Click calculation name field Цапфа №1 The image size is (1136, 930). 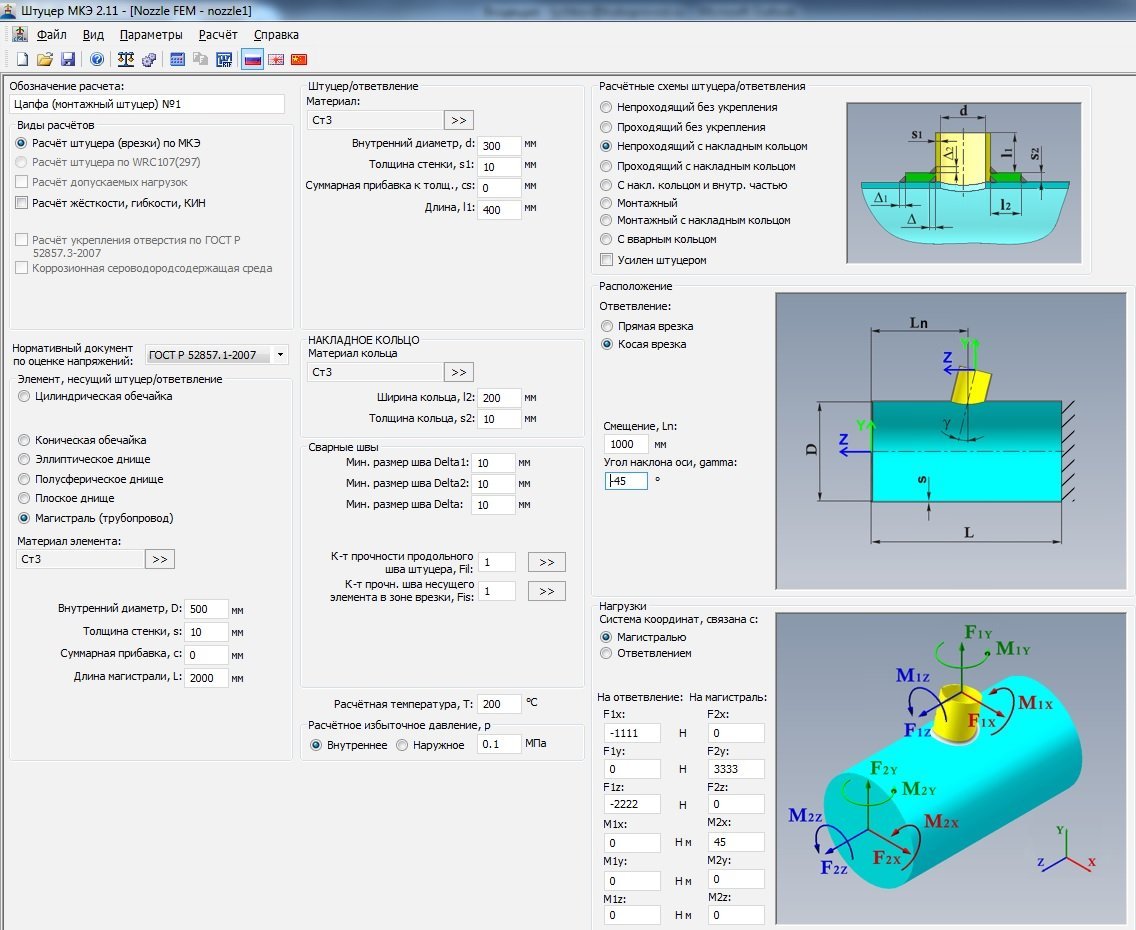click(x=147, y=104)
